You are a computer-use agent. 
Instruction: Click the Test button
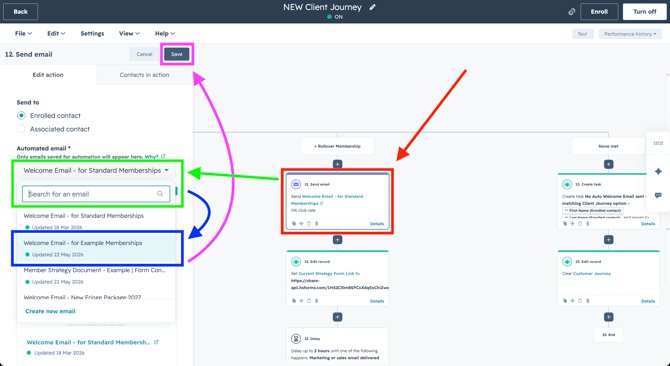pos(583,34)
